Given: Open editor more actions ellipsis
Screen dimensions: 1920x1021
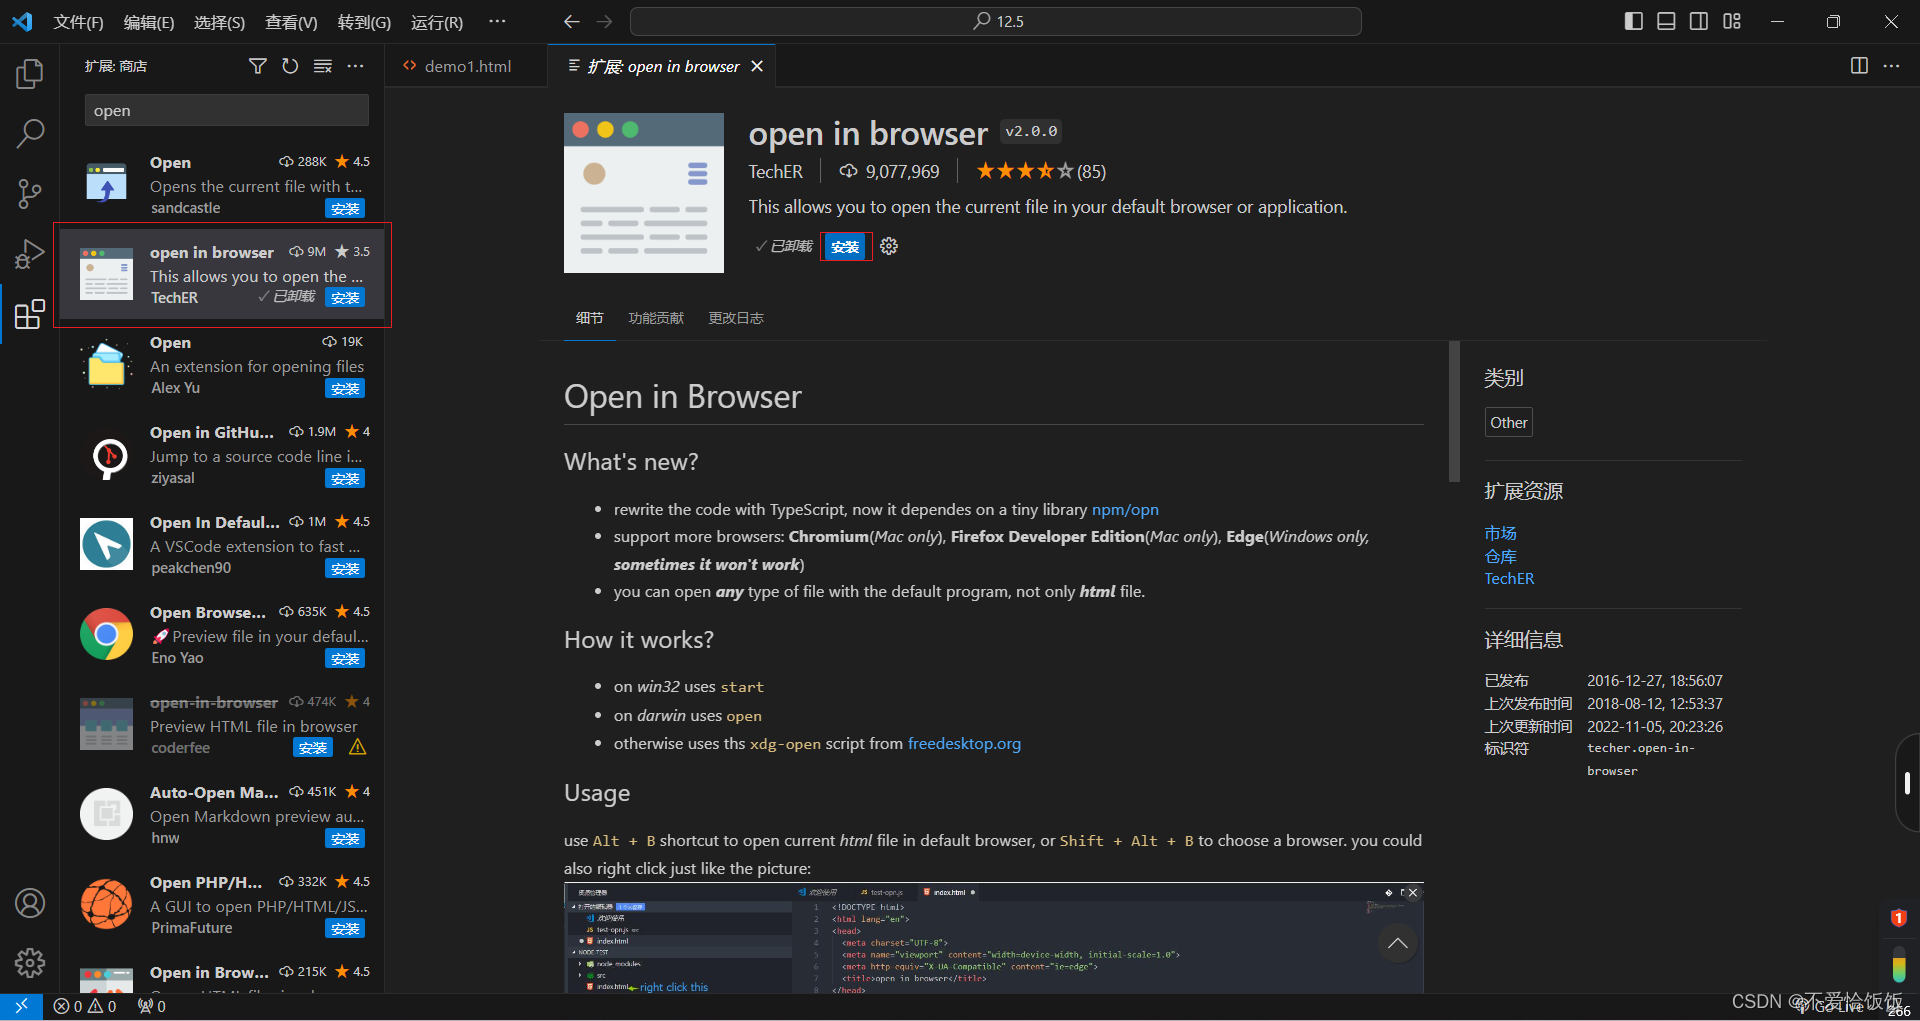Looking at the screenshot, I should point(1891,66).
